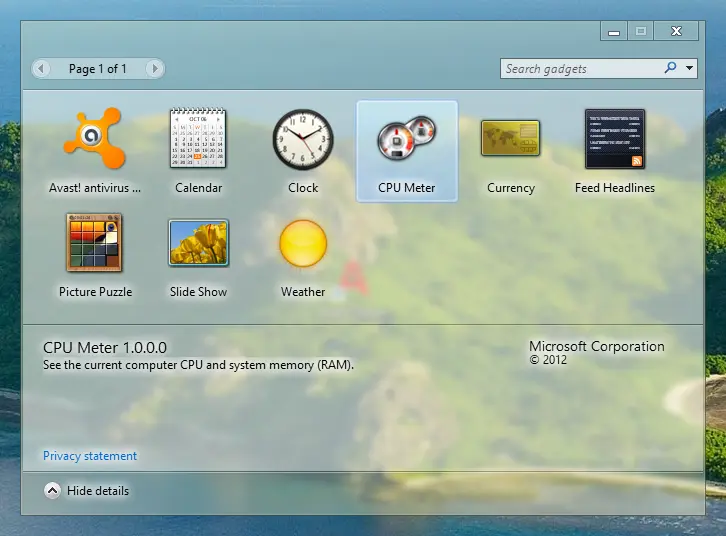This screenshot has width=726, height=536.
Task: Open the Privacy statement link
Action: (x=90, y=456)
